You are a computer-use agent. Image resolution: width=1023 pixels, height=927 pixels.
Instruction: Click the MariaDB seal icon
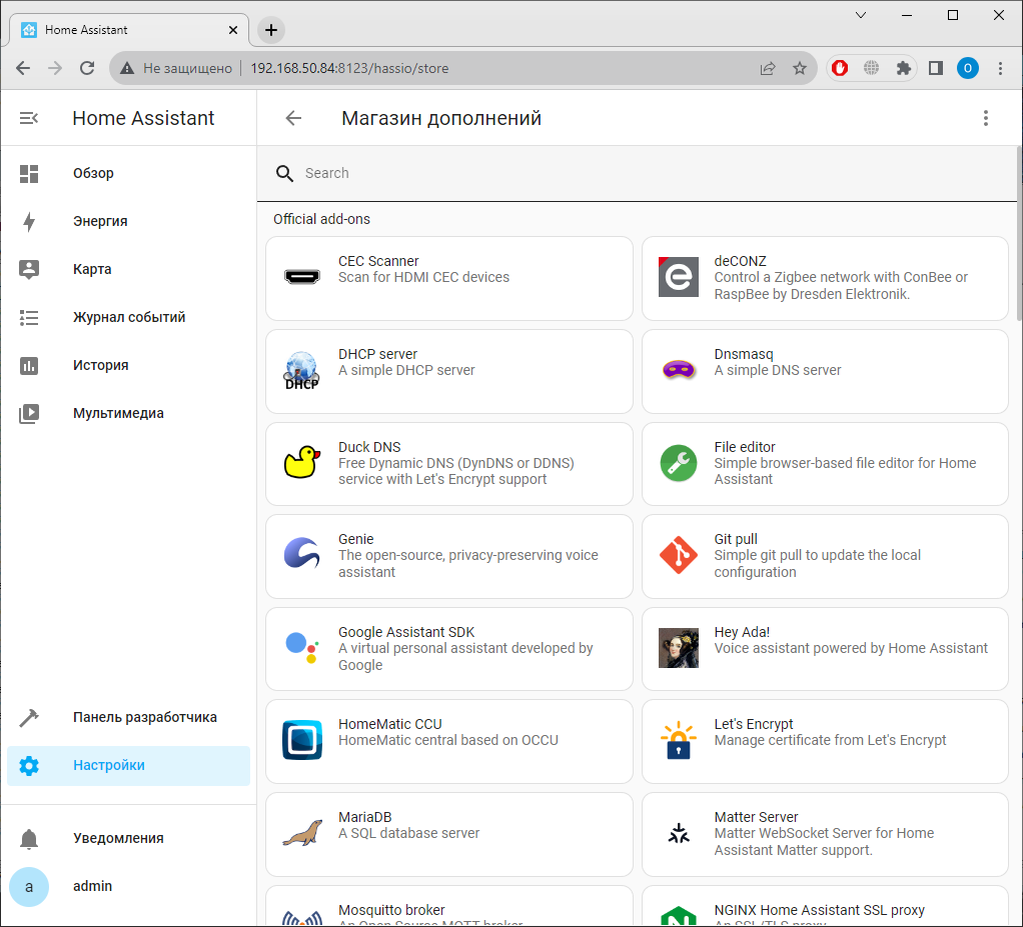click(302, 833)
